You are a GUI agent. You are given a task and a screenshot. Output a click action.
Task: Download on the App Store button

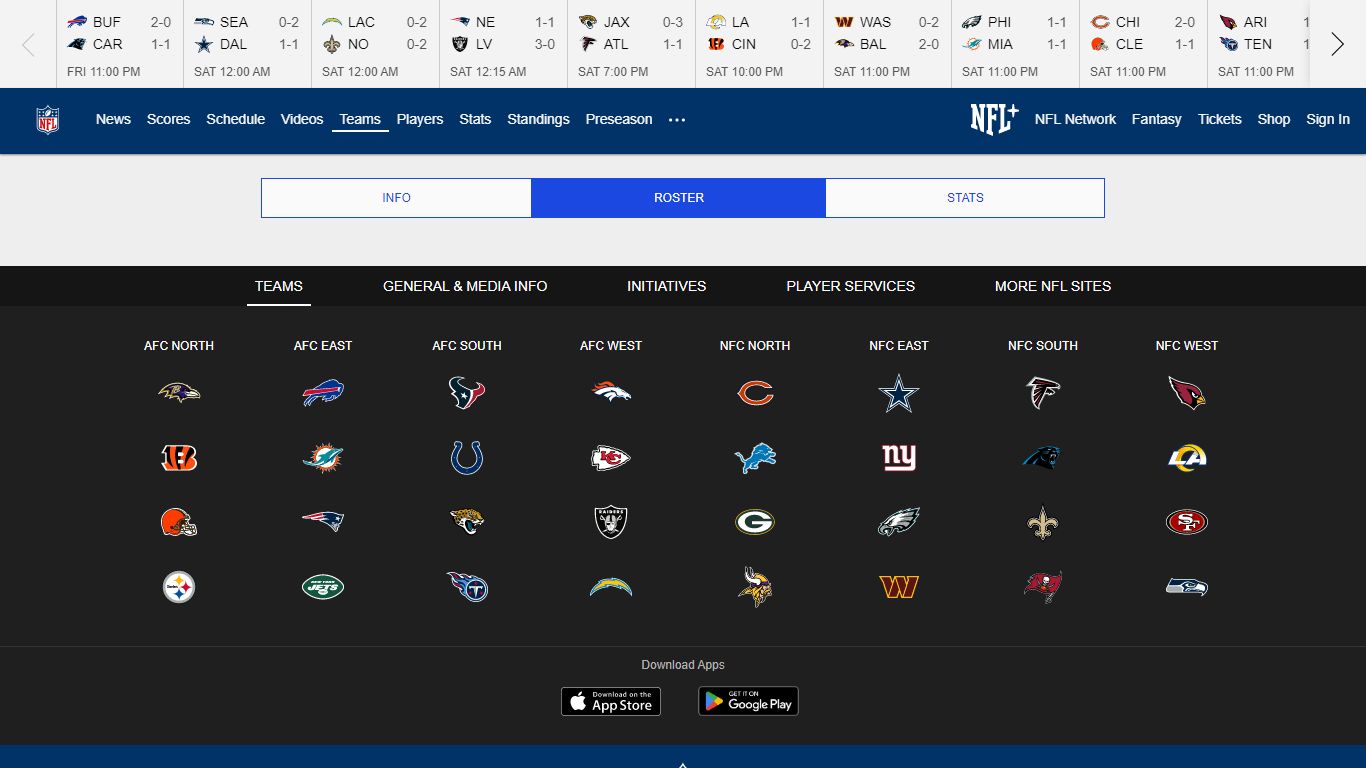(x=611, y=701)
